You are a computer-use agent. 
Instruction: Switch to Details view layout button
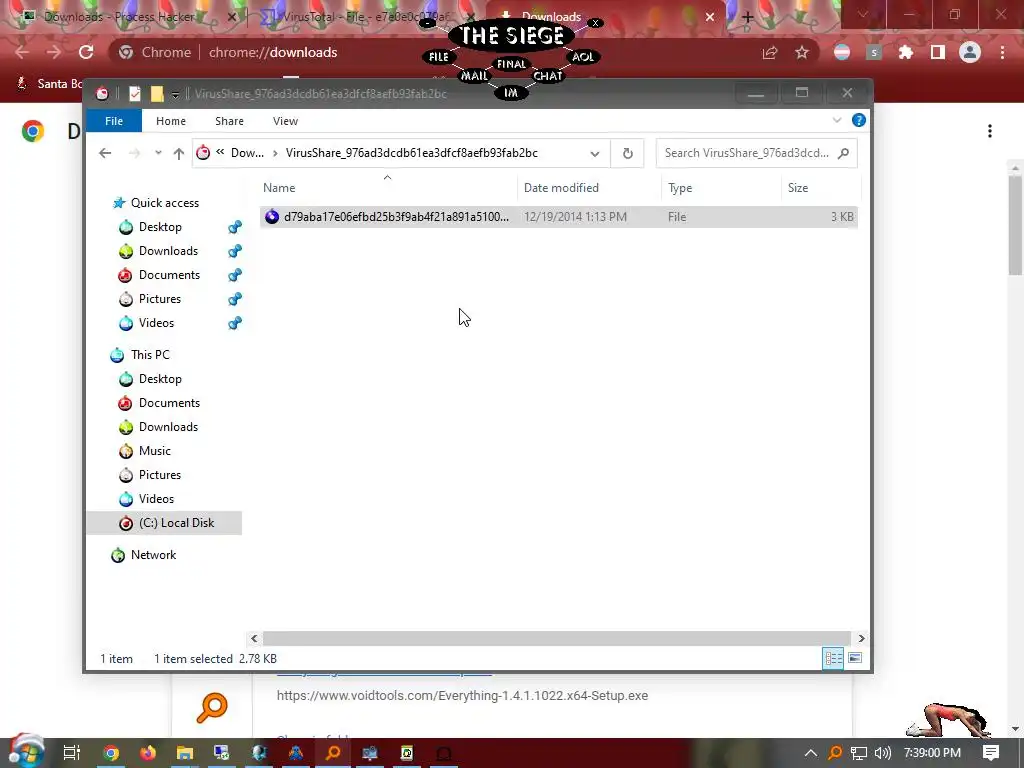click(x=833, y=658)
